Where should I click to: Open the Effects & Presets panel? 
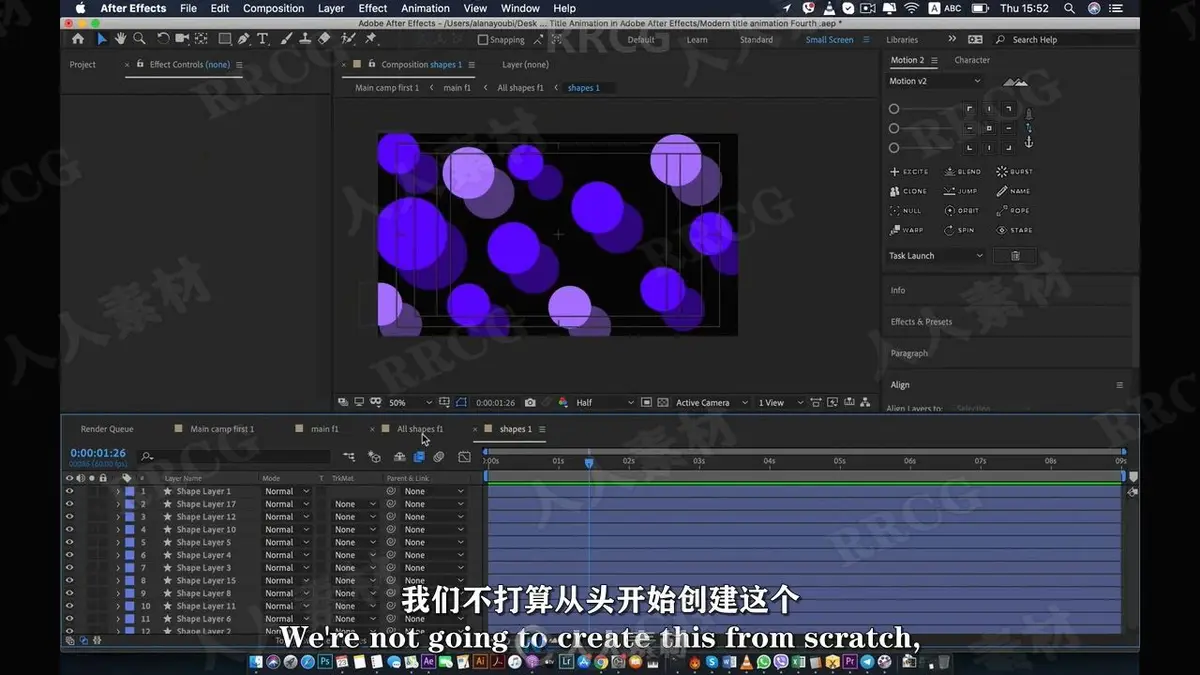pos(921,322)
